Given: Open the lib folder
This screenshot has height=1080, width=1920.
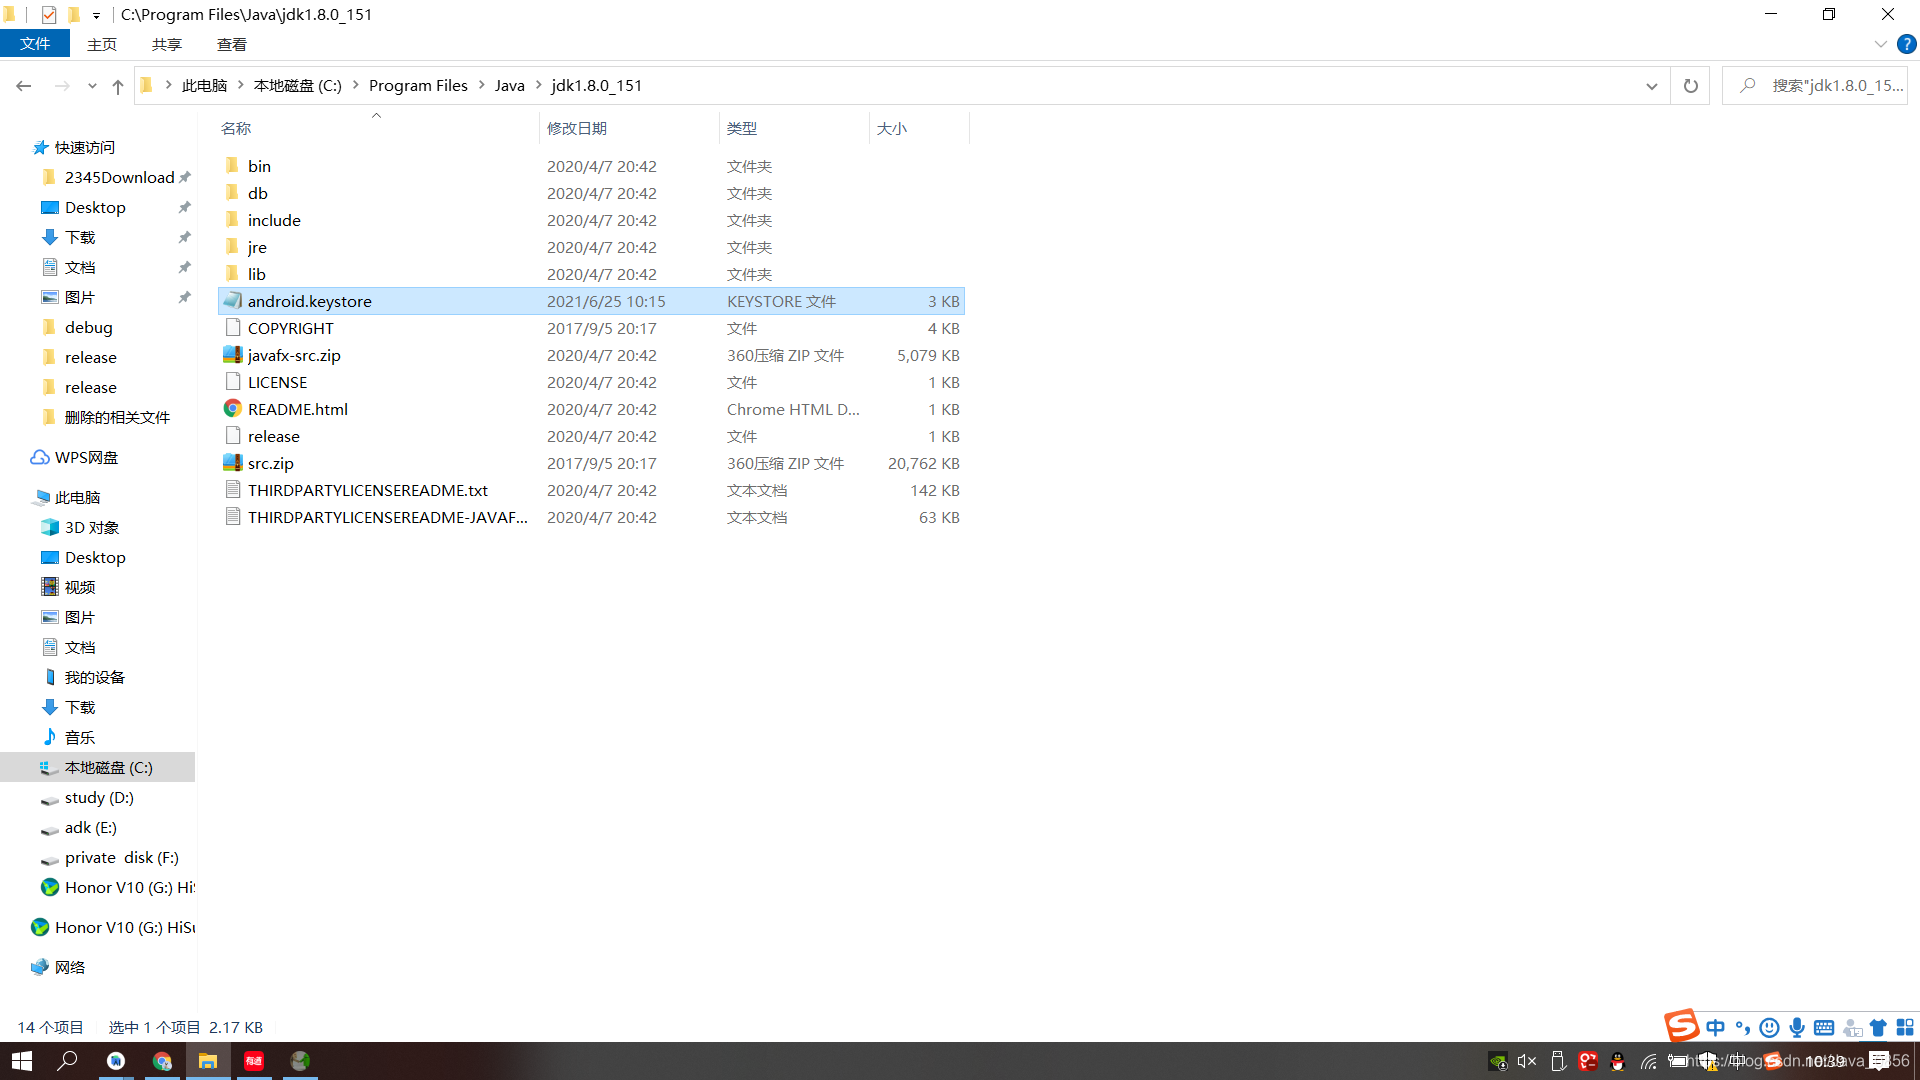Looking at the screenshot, I should (256, 273).
